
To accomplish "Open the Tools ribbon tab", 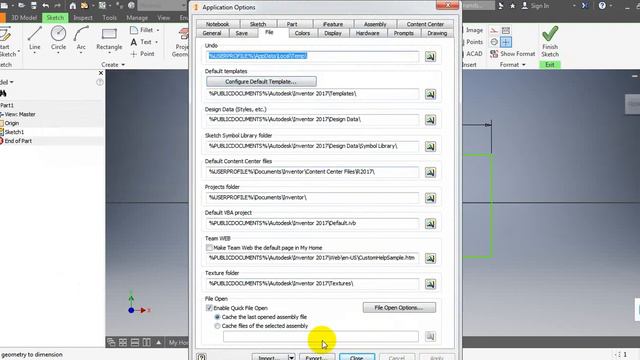I will click(x=109, y=18).
